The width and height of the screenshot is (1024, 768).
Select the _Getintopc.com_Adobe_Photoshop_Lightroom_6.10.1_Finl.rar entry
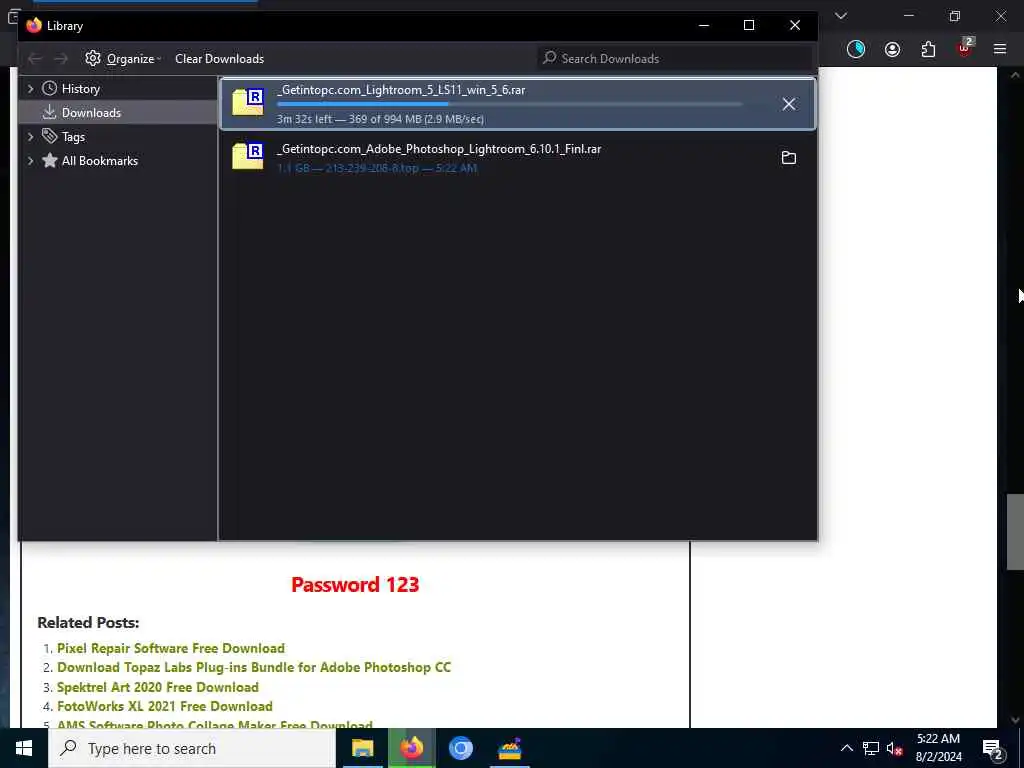517,157
